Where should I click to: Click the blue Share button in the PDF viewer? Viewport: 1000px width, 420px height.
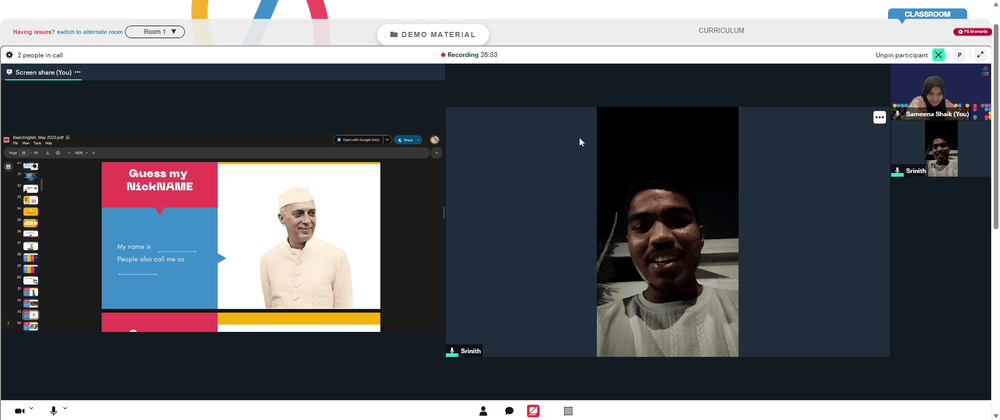408,140
